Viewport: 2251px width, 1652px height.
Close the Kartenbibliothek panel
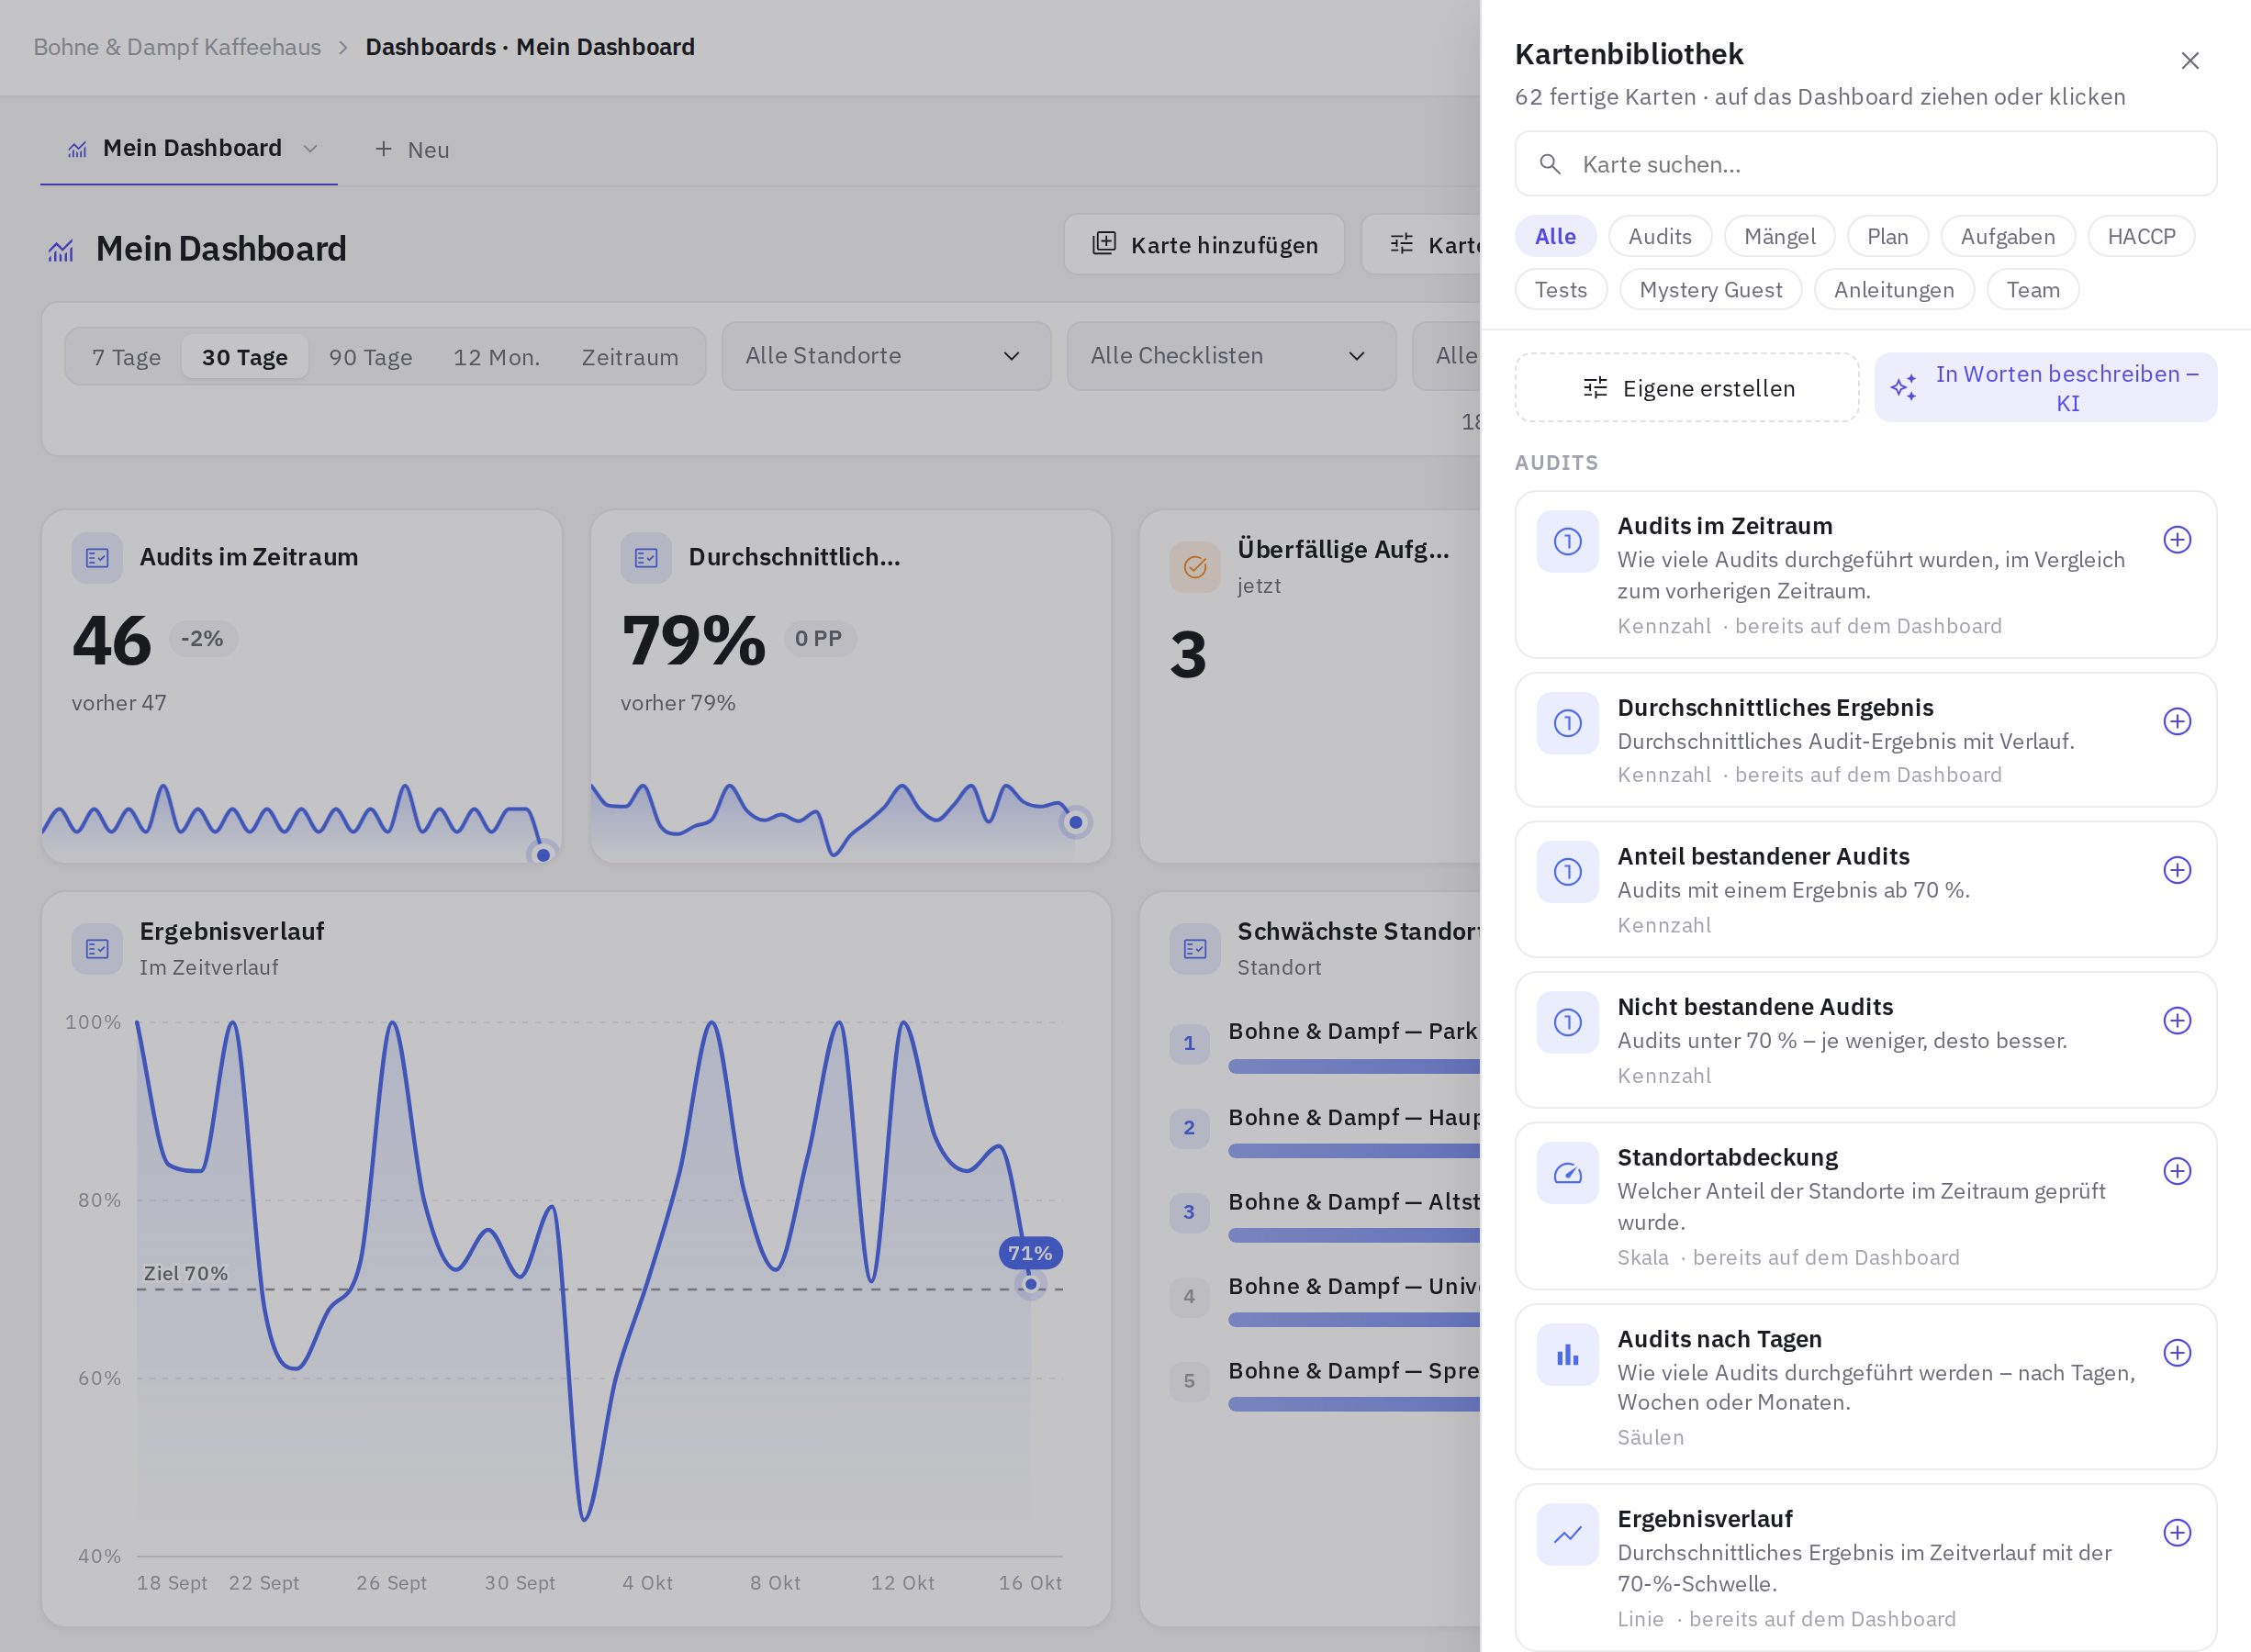[x=2190, y=61]
